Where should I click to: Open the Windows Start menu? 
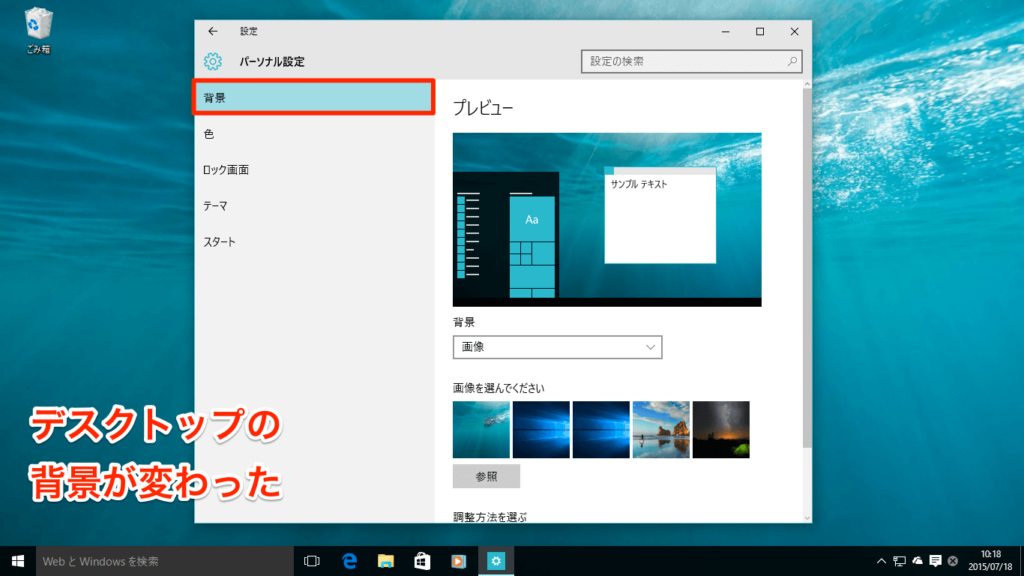(18, 561)
